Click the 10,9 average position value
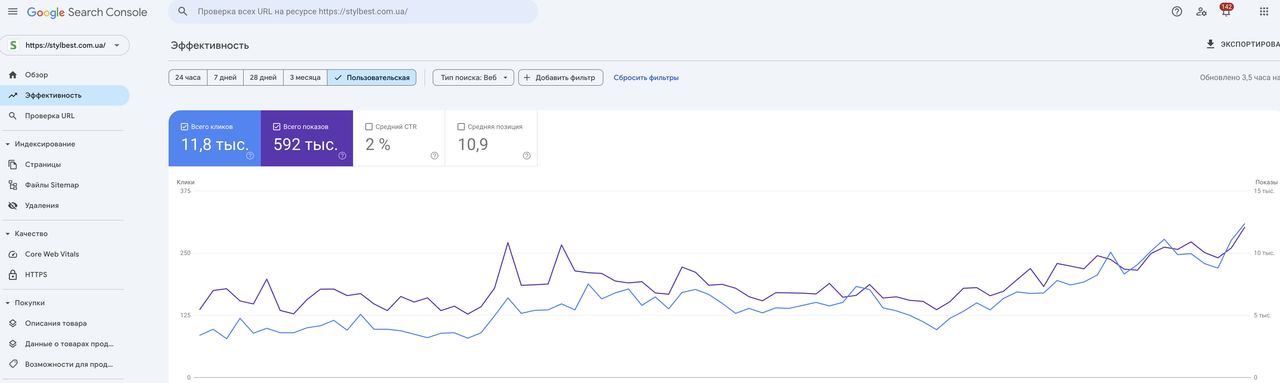The width and height of the screenshot is (1280, 383). (x=473, y=145)
